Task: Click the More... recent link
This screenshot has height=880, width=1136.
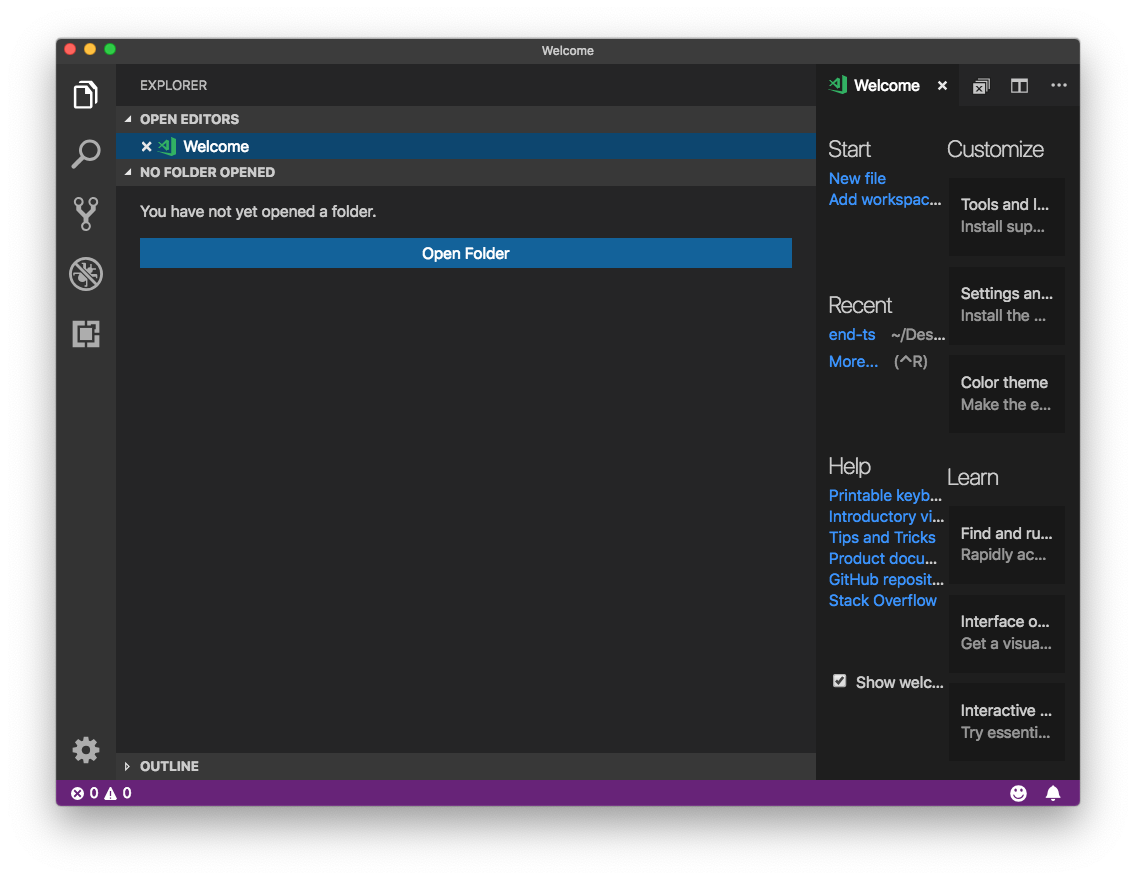Action: 853,361
